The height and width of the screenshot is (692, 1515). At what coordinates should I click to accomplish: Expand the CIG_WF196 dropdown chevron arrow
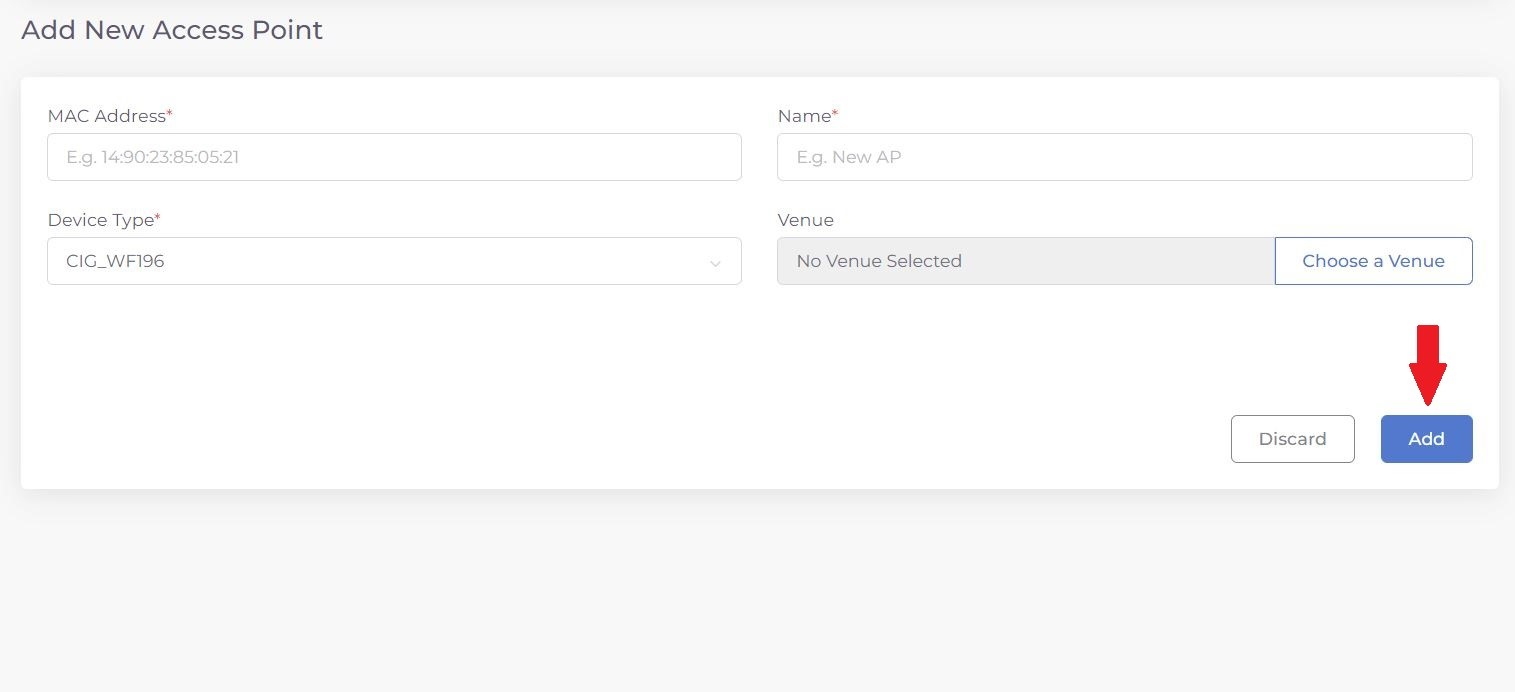pos(715,263)
